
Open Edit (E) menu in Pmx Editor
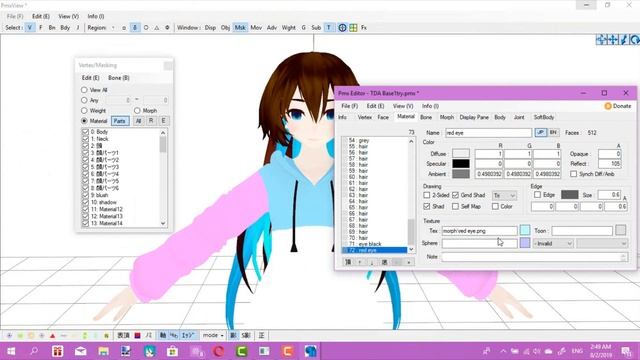point(375,106)
